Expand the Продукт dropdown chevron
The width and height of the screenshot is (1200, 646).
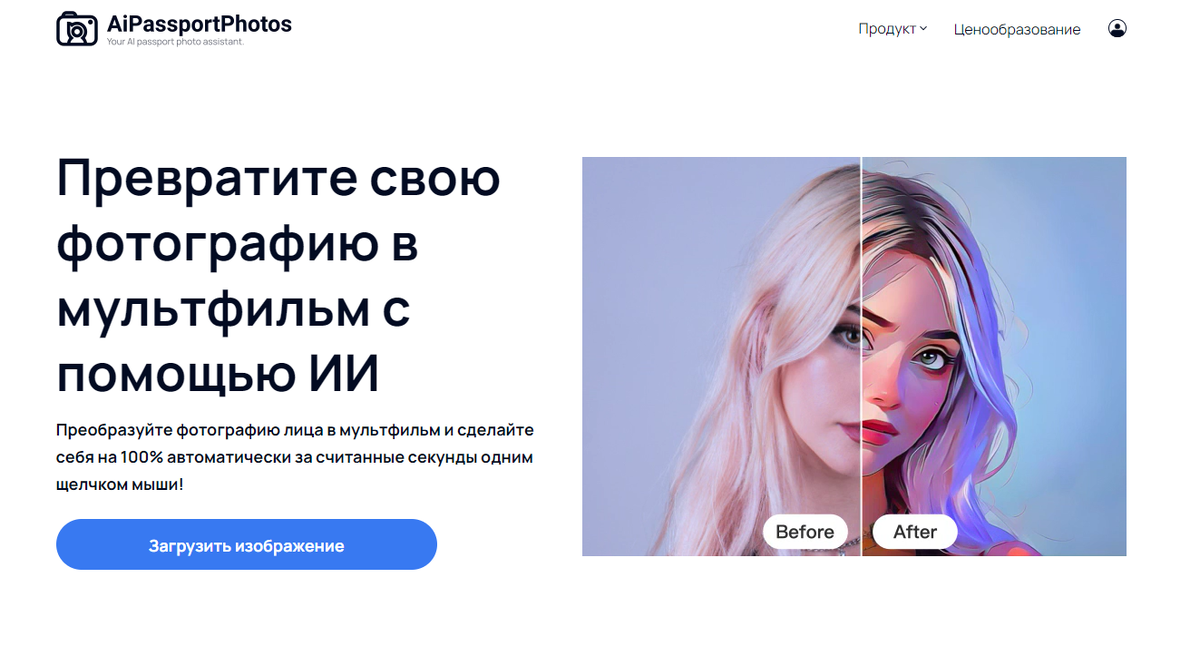pos(923,29)
